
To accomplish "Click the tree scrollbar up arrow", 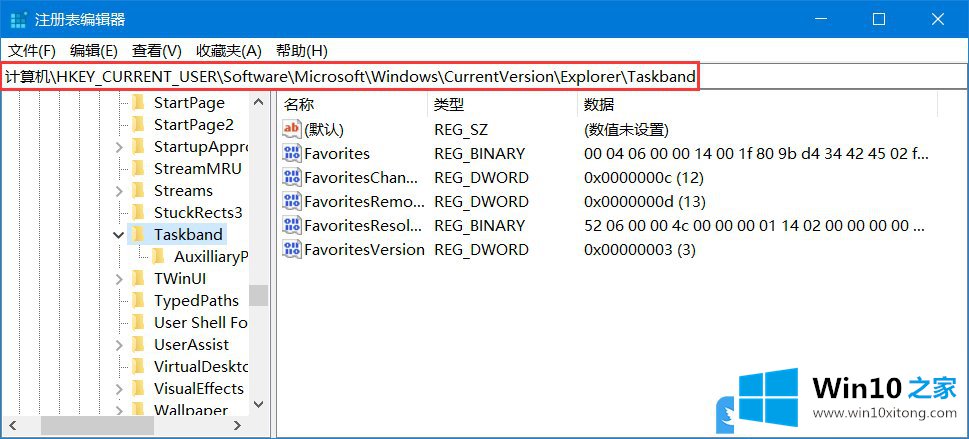I will (259, 102).
